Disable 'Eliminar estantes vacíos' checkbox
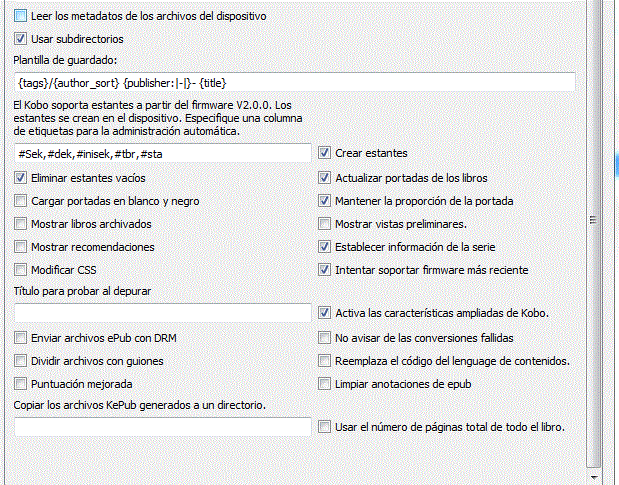Image resolution: width=619 pixels, height=485 pixels. 21,177
